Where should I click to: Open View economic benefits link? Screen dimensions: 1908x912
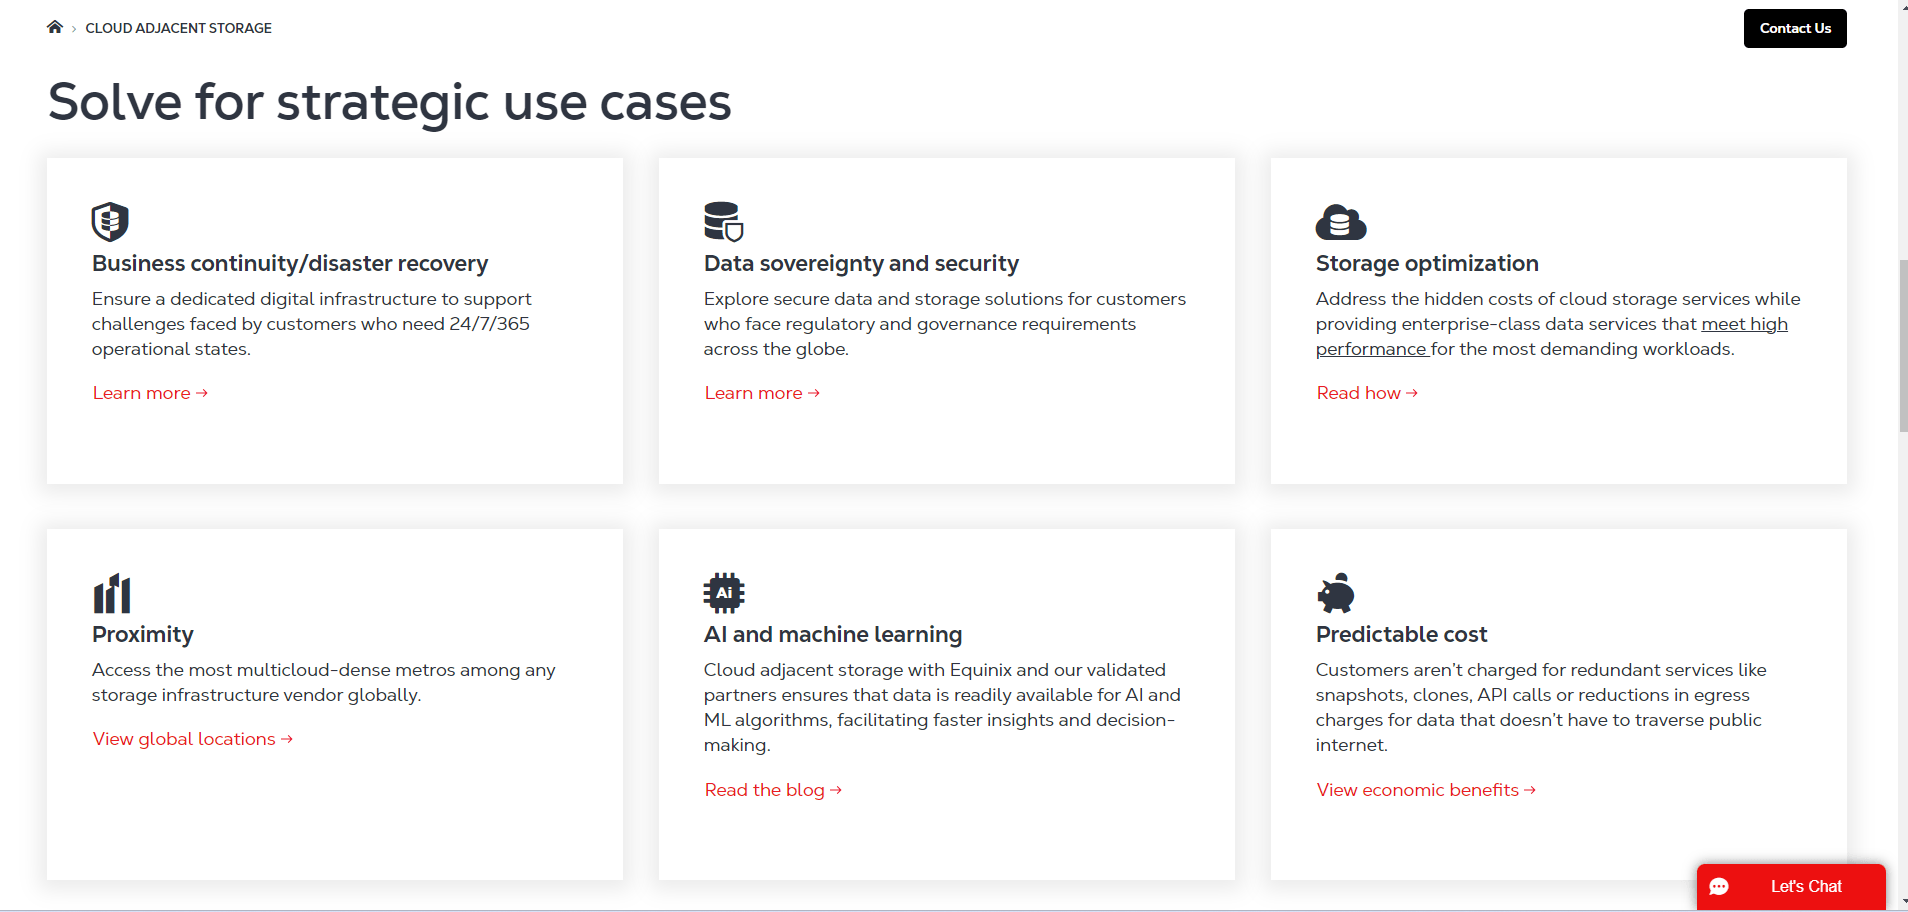pos(1425,790)
